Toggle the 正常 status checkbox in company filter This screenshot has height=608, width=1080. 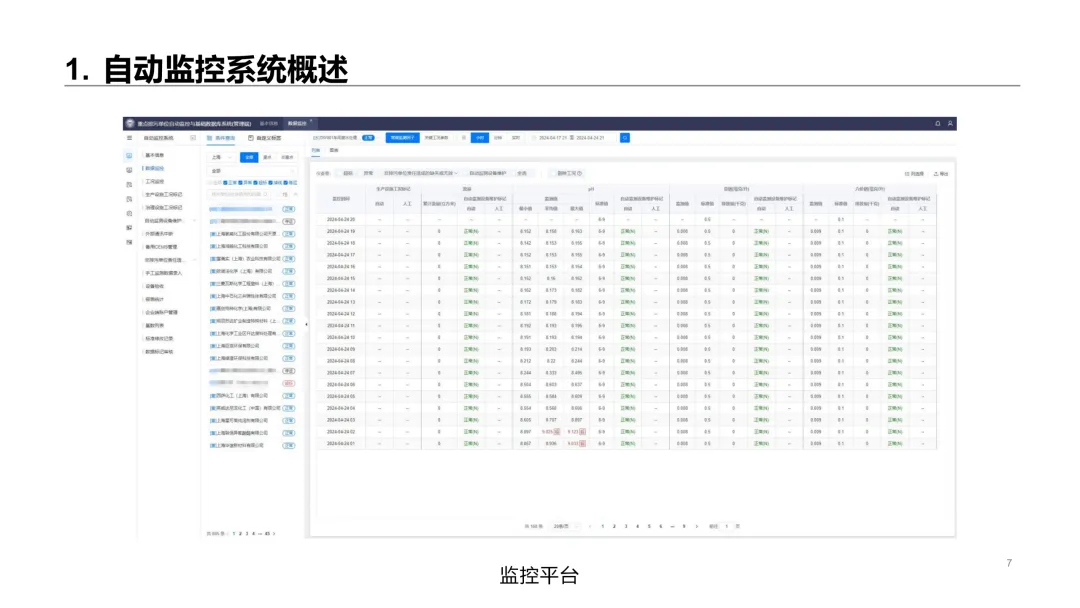click(225, 182)
